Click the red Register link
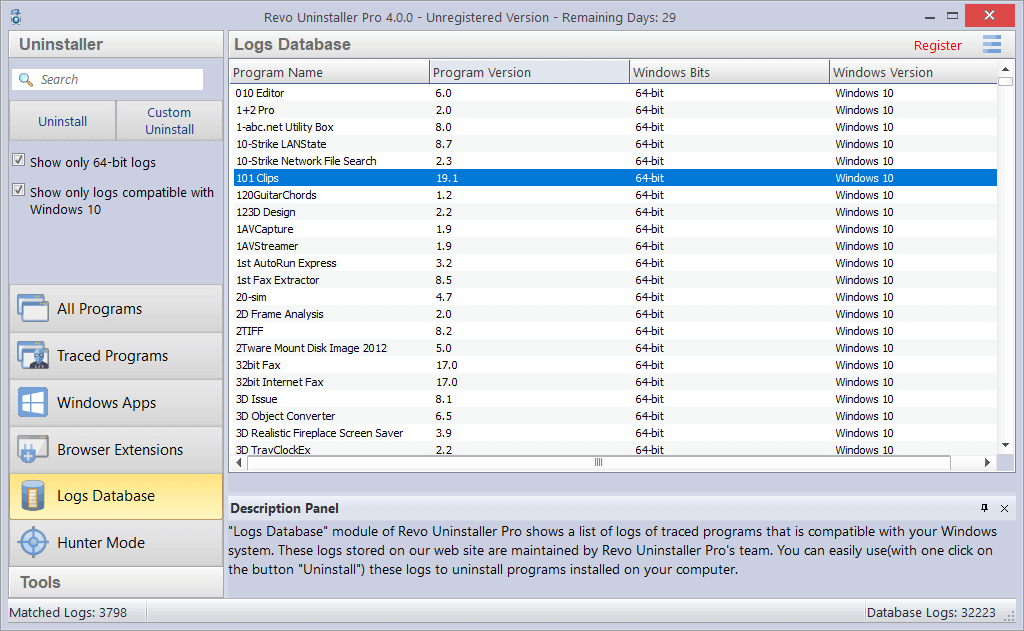1024x631 pixels. [x=937, y=46]
